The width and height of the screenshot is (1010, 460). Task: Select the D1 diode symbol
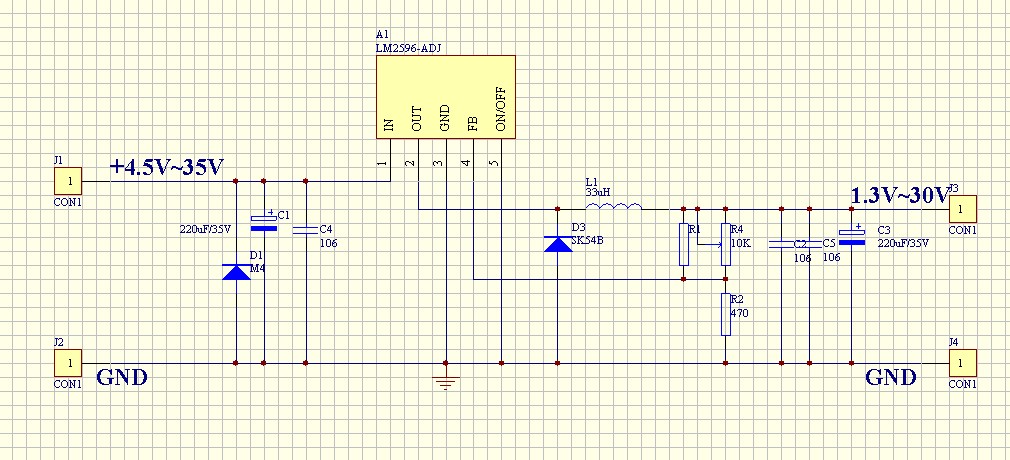(236, 272)
